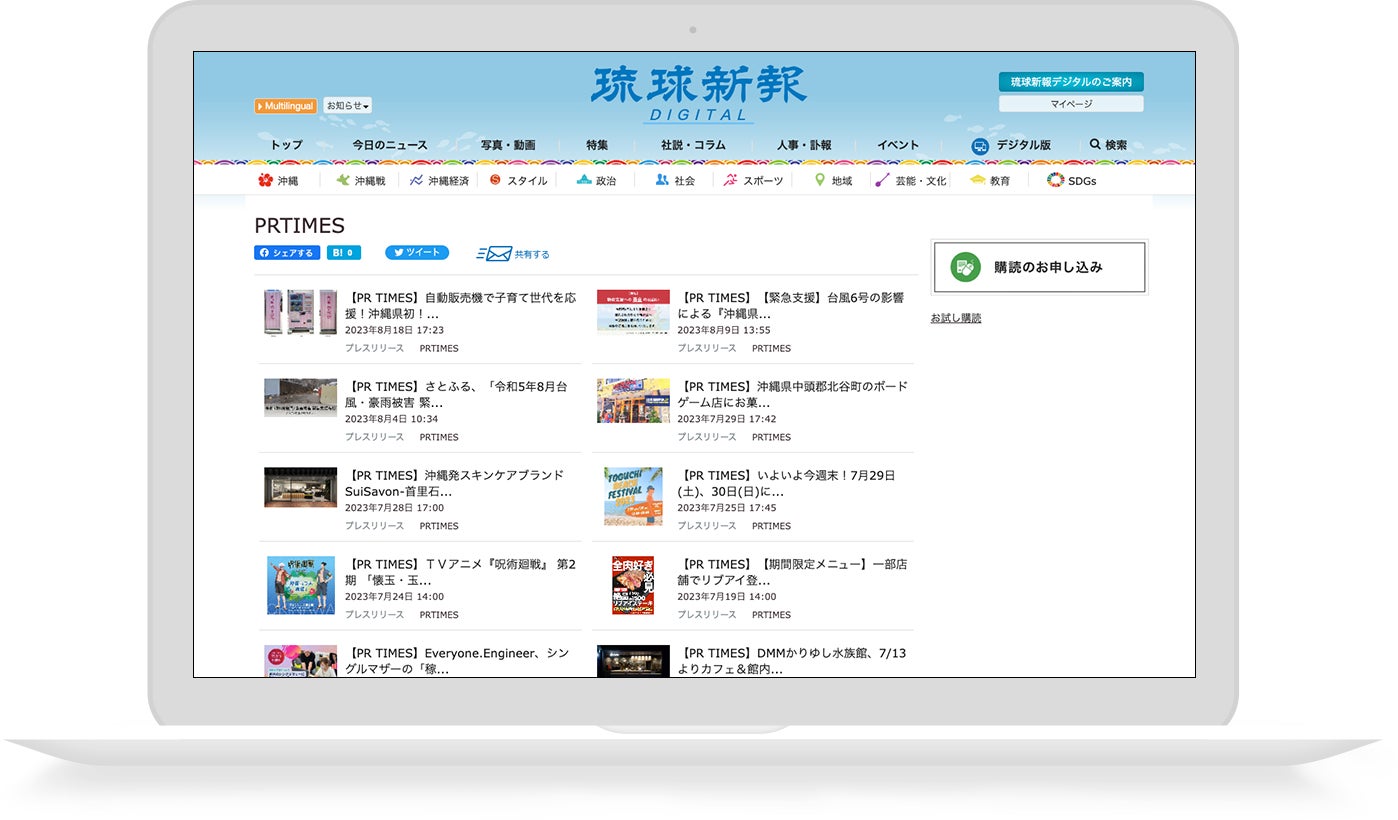
Task: Click the 2023年8月9日 13:55 timestamp
Action: tap(724, 330)
